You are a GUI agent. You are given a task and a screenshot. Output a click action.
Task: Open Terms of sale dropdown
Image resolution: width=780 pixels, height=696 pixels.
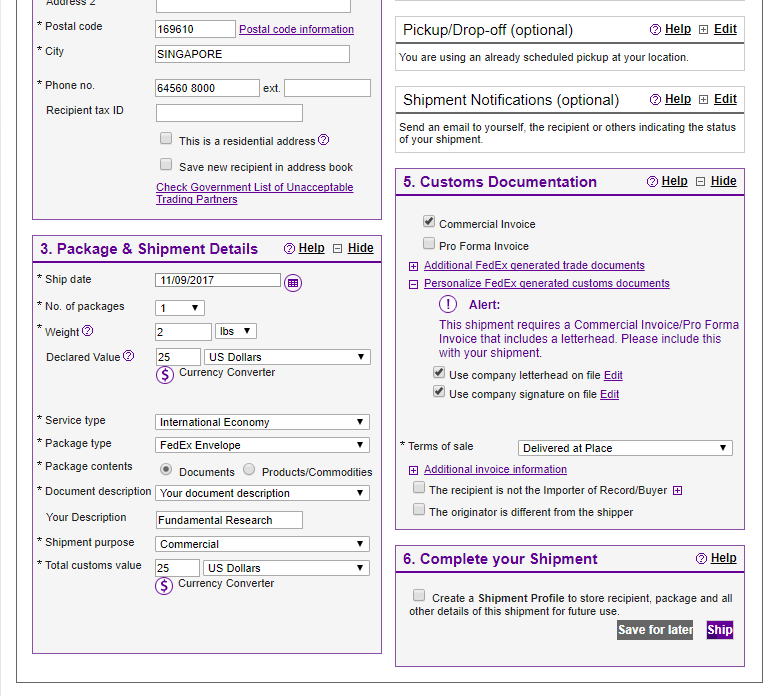coord(625,448)
